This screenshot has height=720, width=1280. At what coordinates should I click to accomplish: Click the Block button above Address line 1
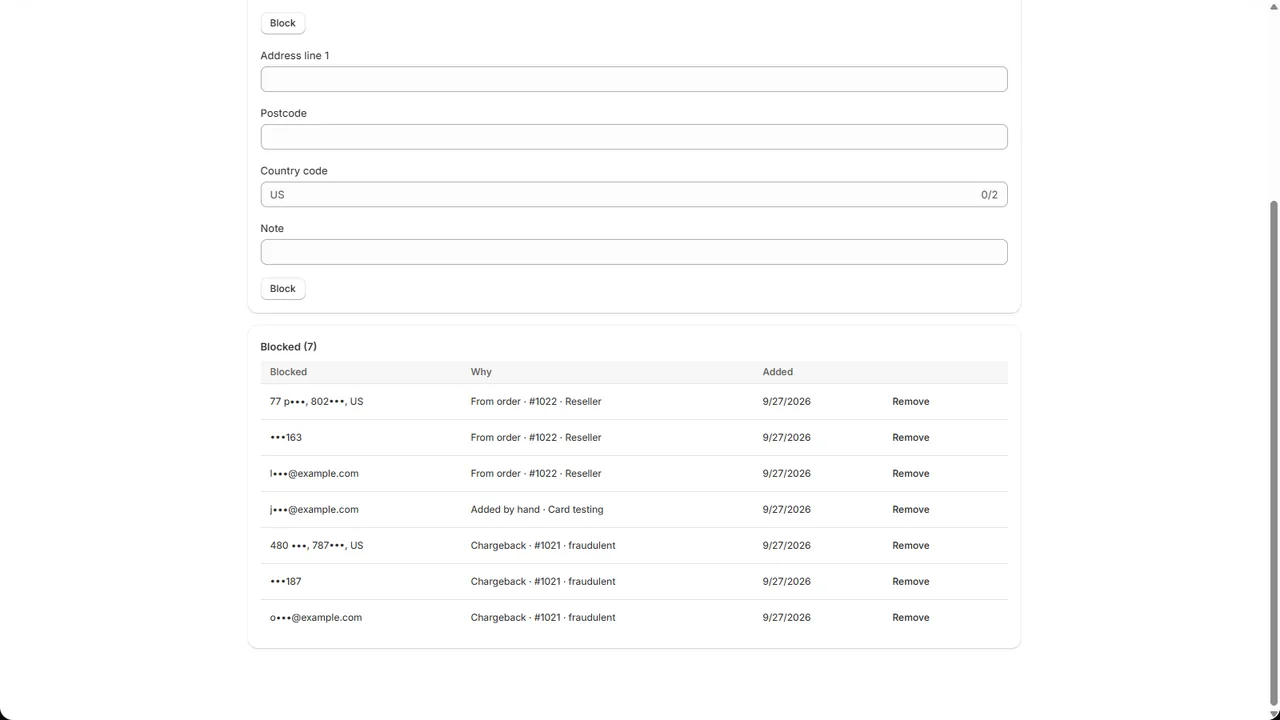coord(283,23)
